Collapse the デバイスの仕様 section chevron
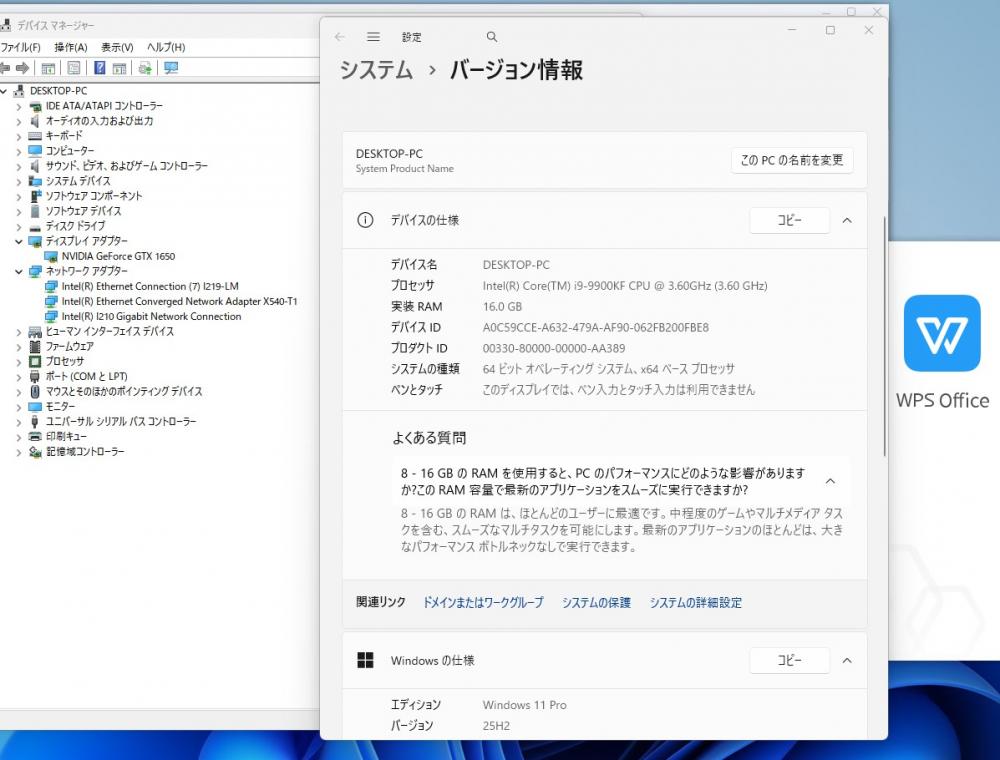The image size is (1000, 760). coord(847,220)
